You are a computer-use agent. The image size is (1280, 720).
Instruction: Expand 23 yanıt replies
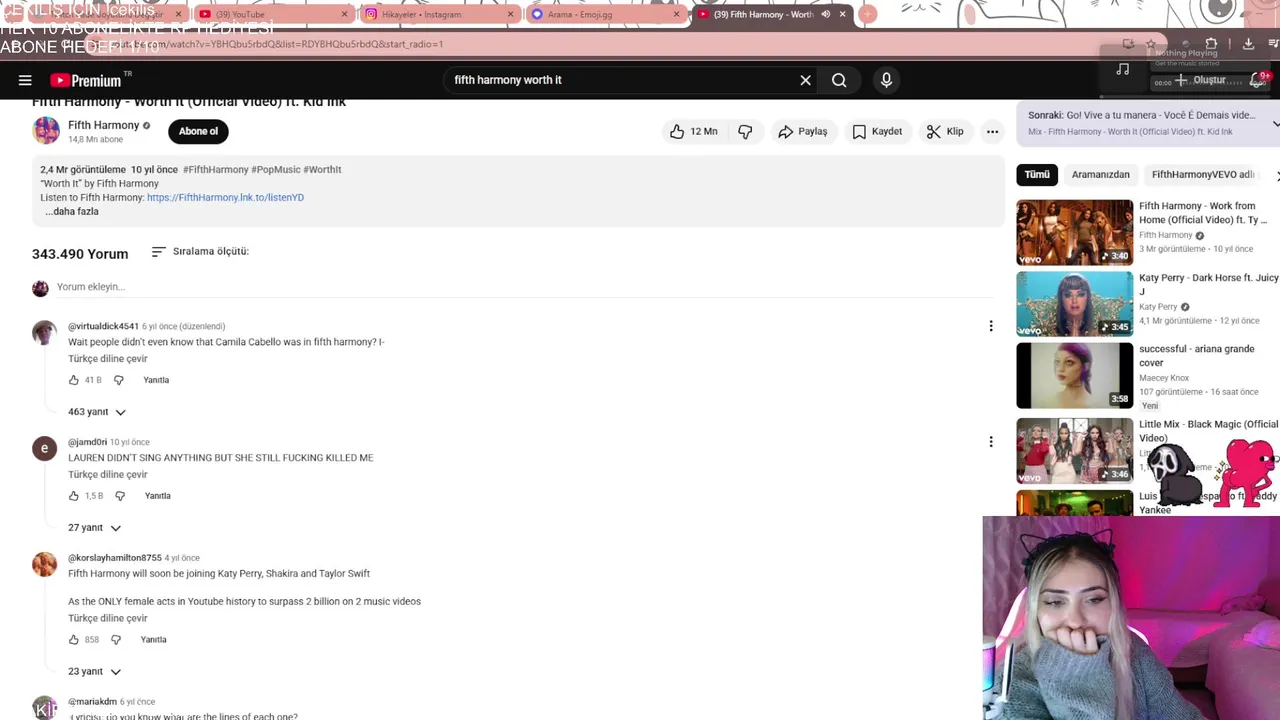pos(94,672)
